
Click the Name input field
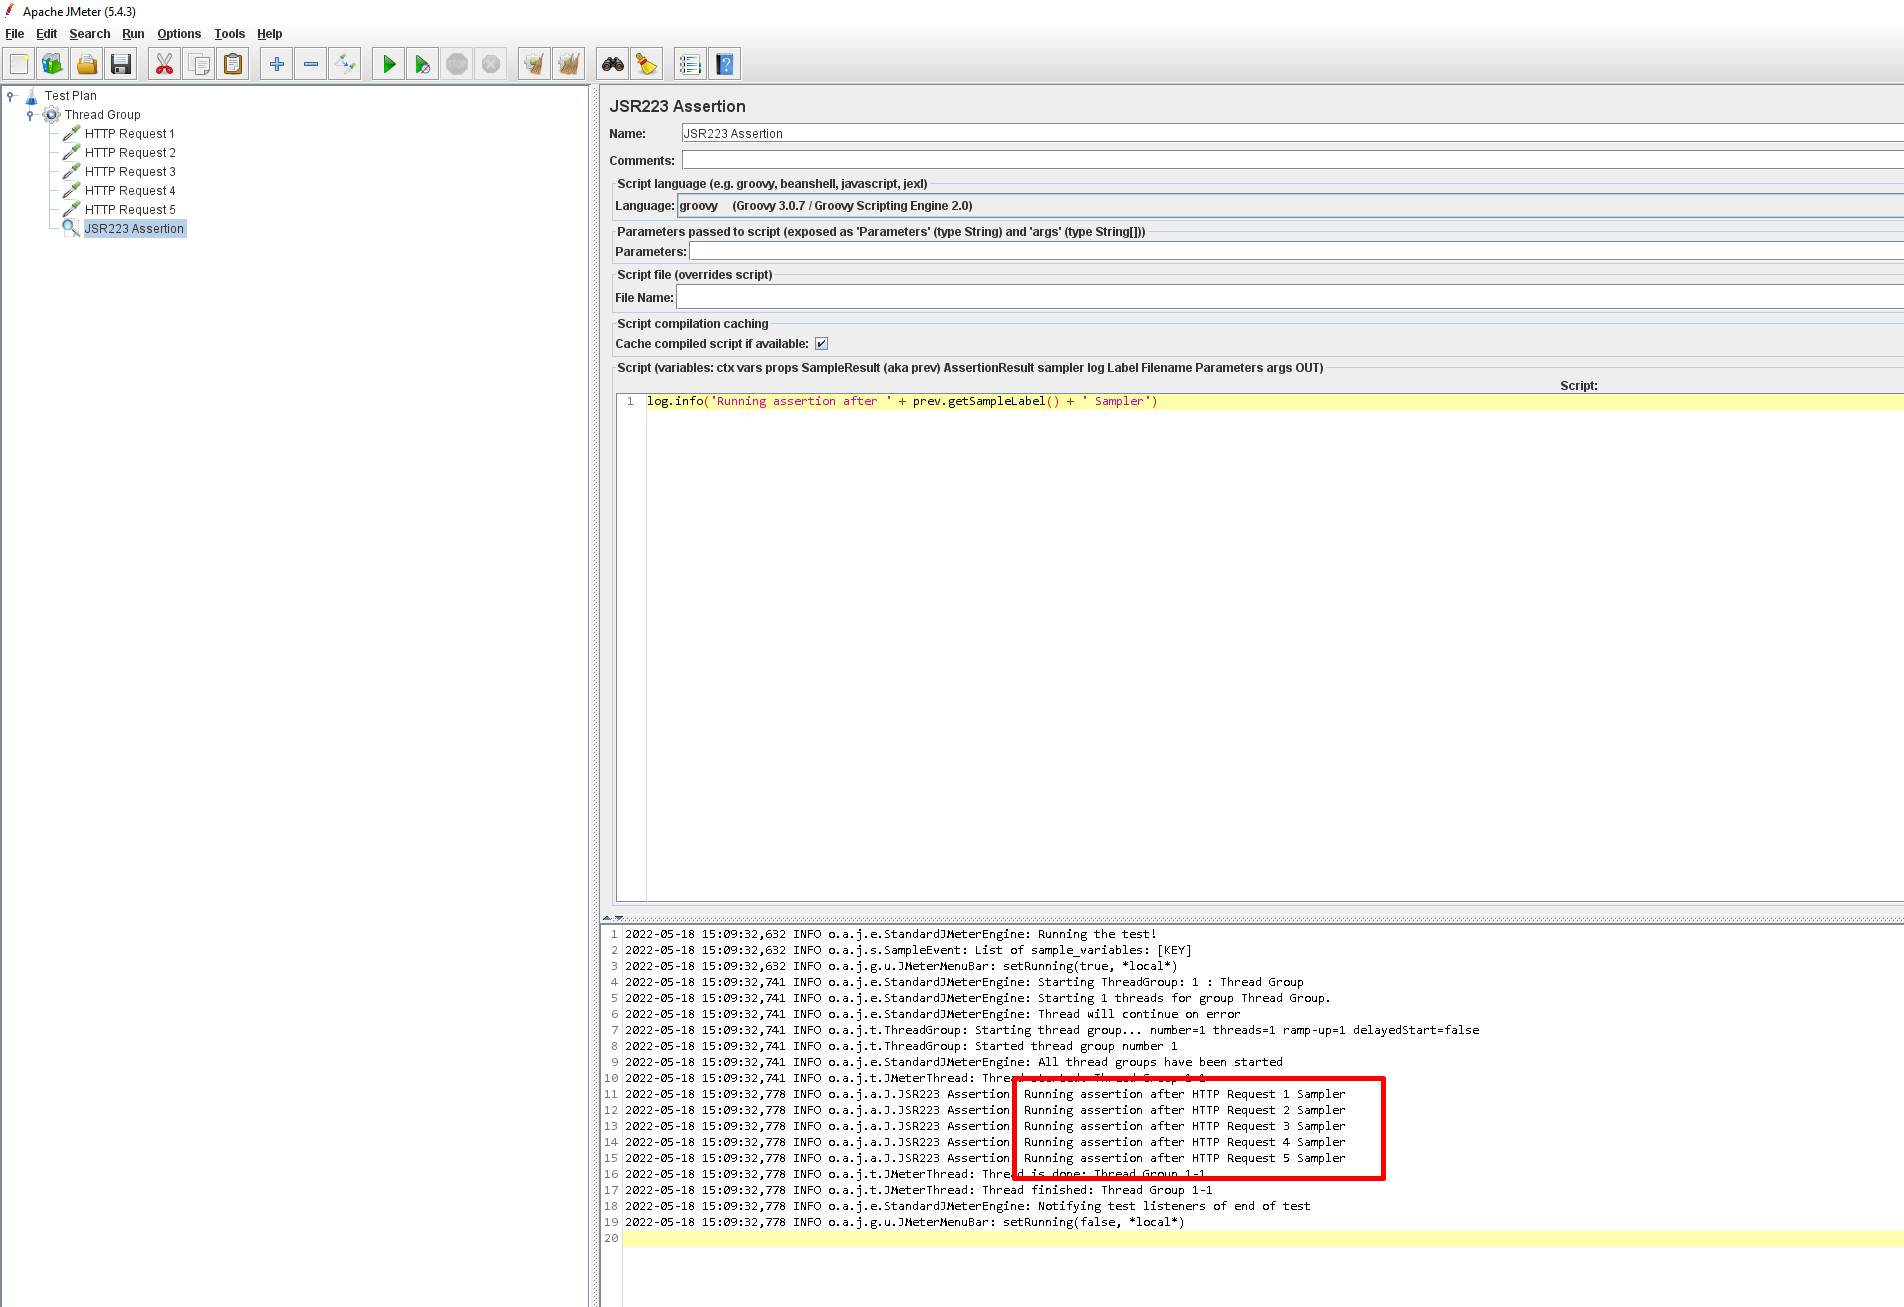coord(1292,134)
